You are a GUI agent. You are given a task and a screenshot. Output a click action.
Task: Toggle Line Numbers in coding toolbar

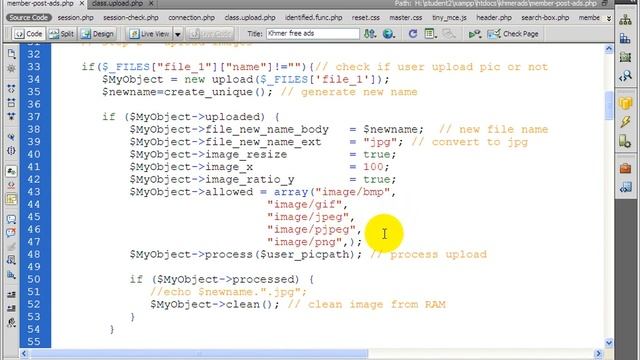coord(11,171)
